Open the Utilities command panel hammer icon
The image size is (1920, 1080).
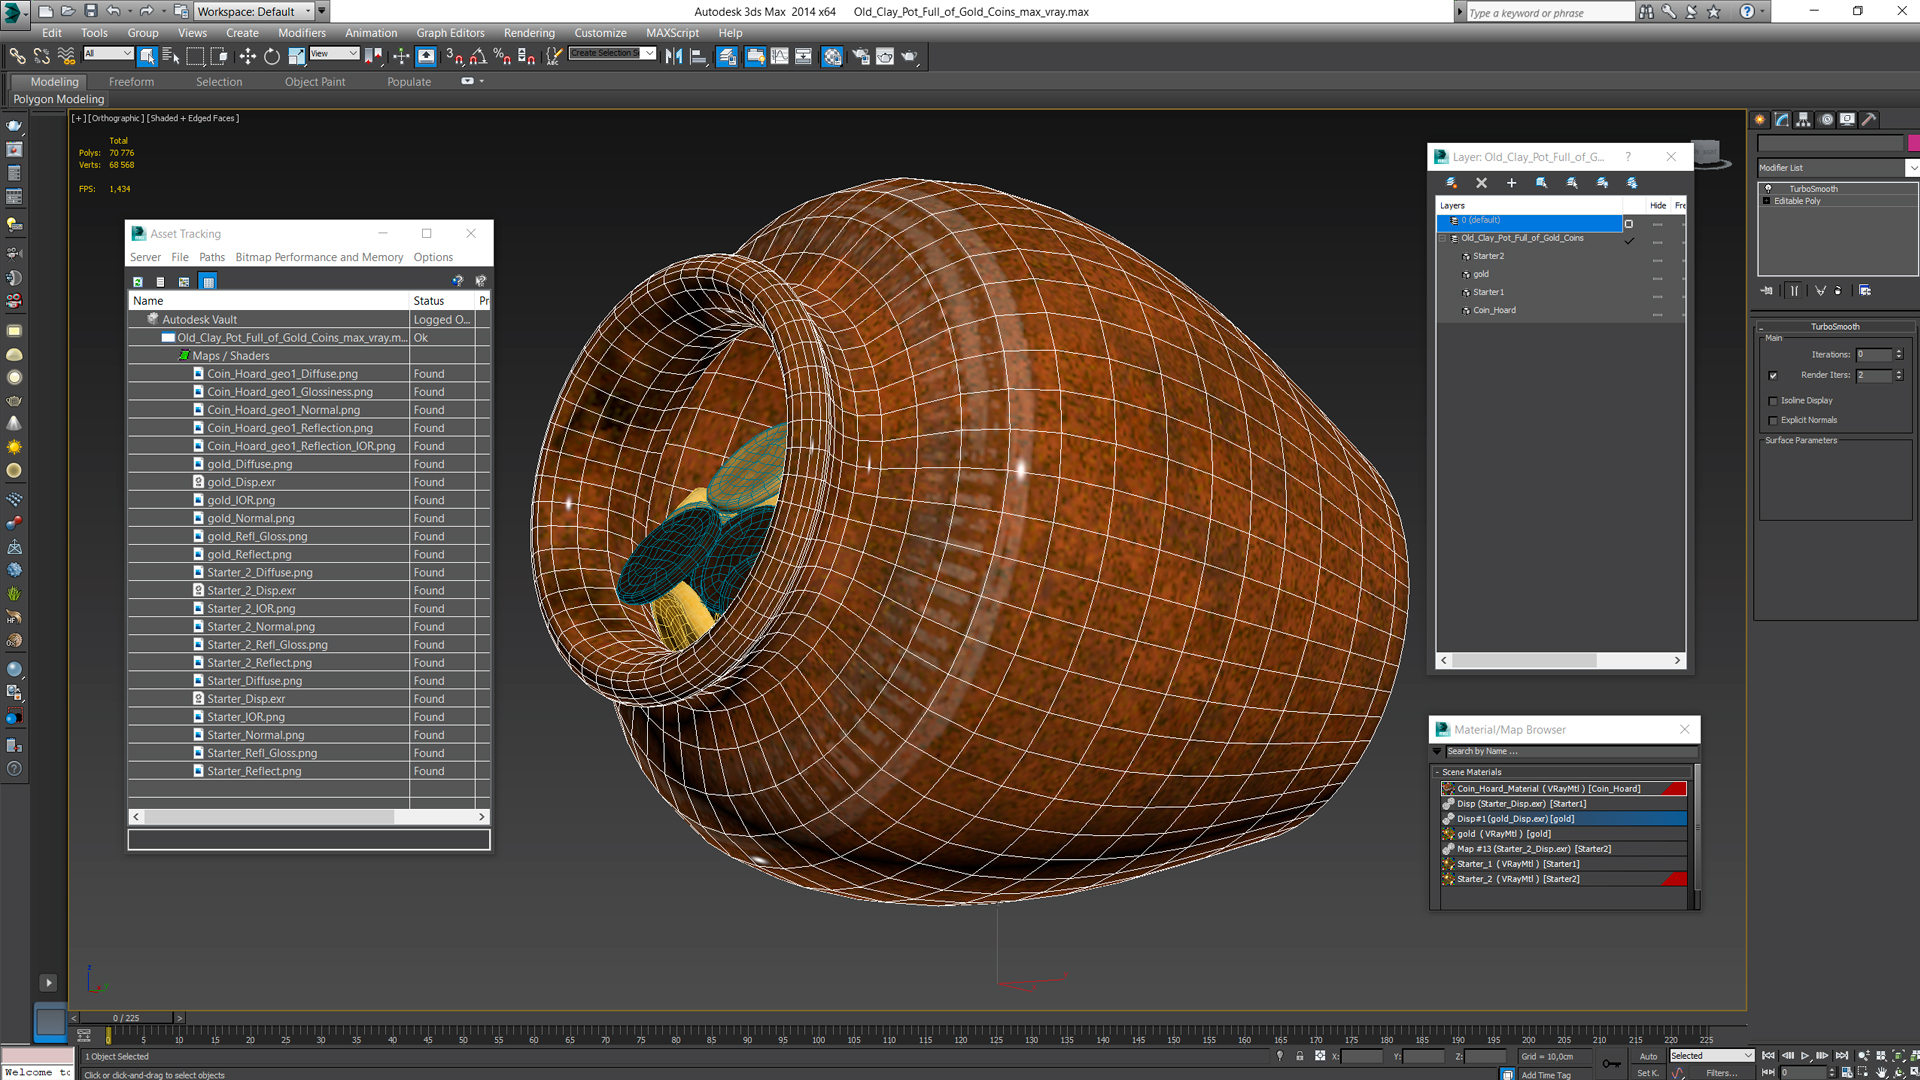pos(1868,119)
